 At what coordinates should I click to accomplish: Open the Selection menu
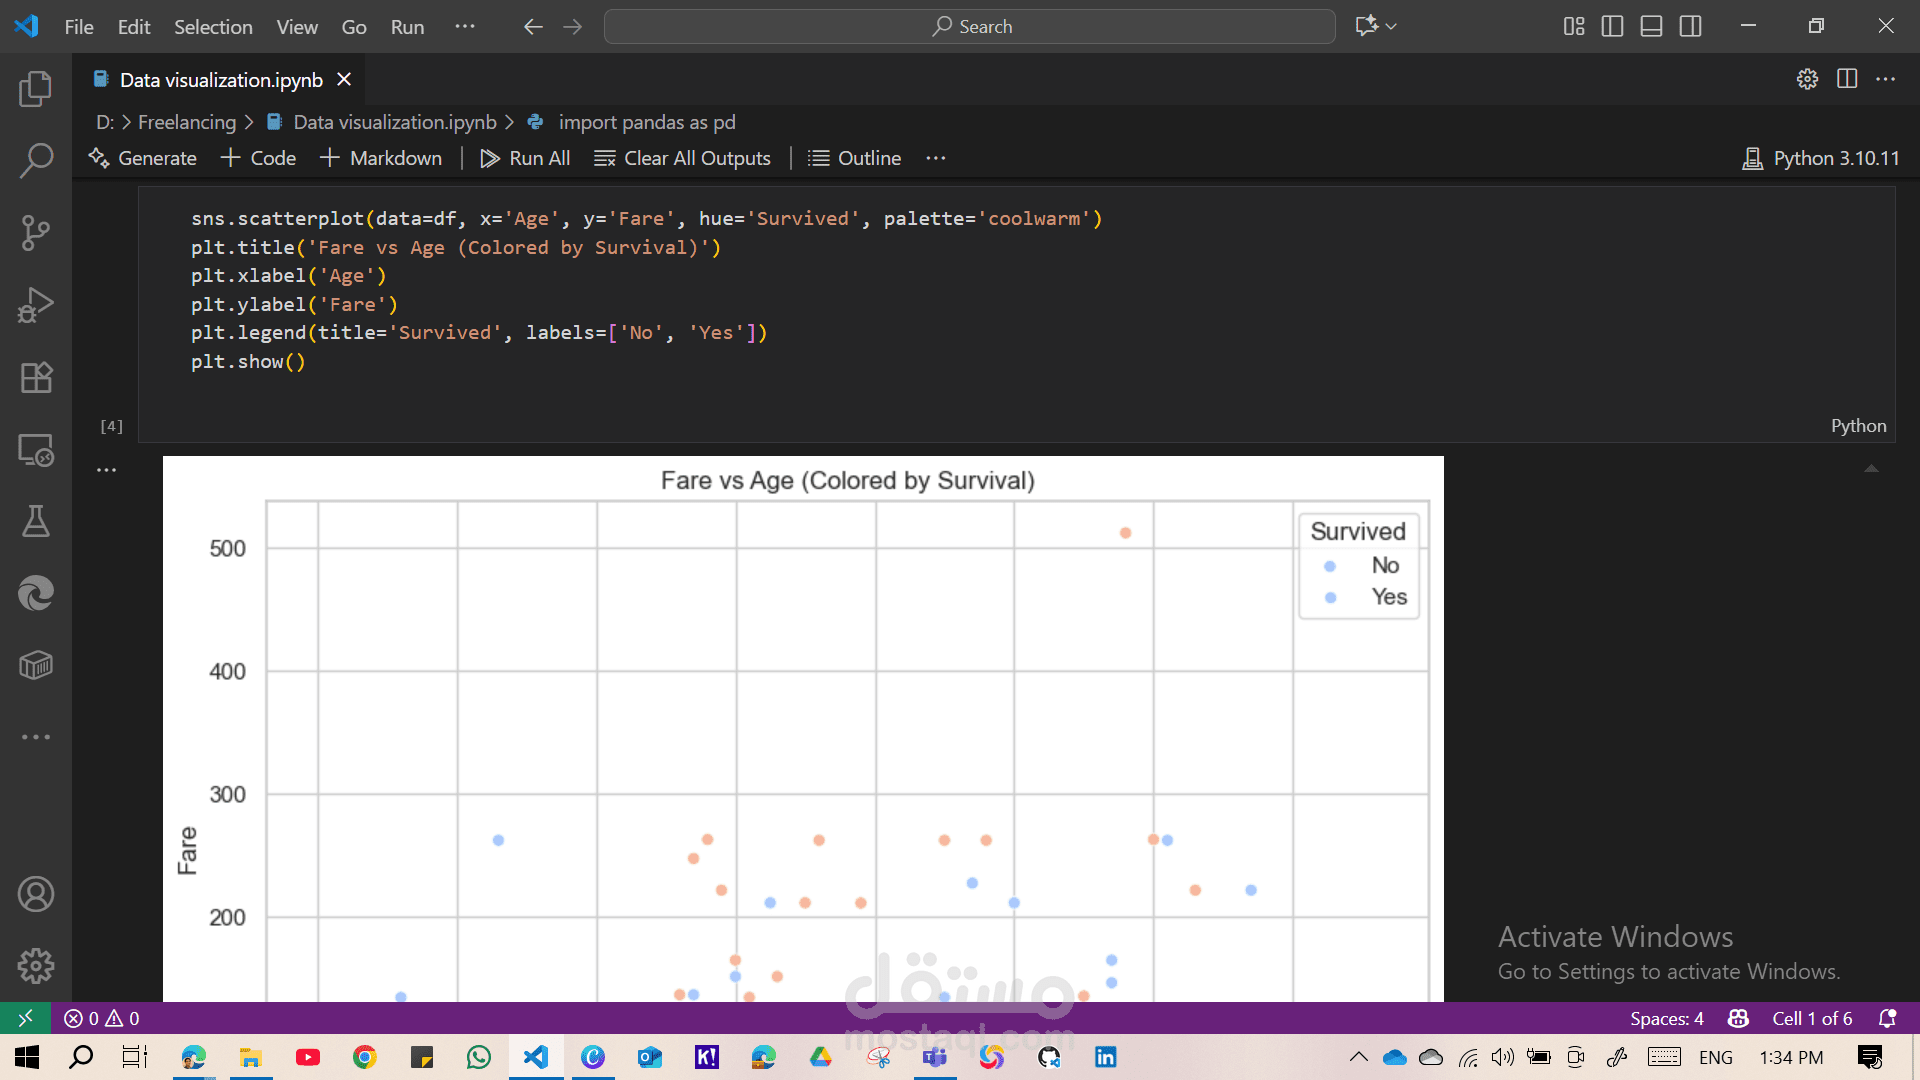click(x=213, y=27)
